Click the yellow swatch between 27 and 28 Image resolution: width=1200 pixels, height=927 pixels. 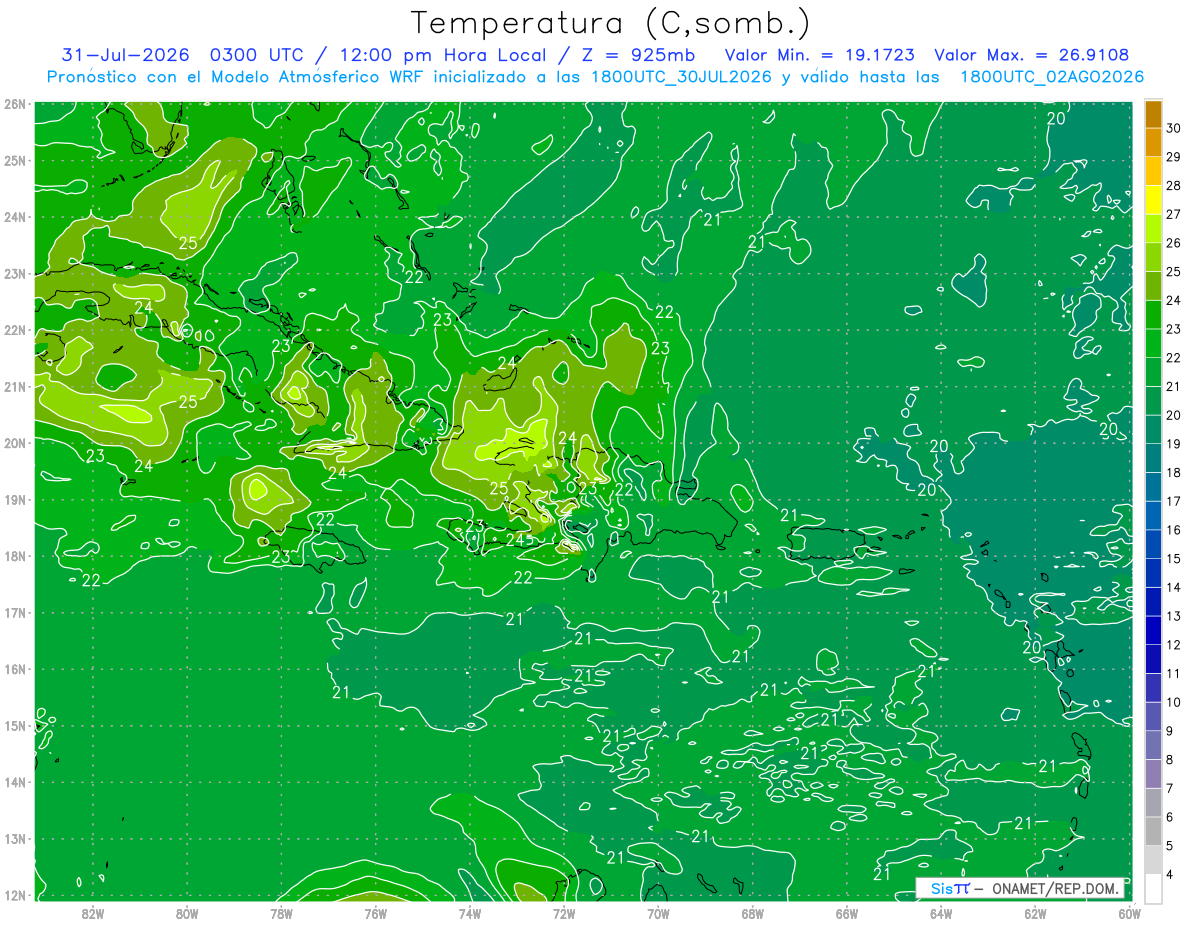tap(1153, 200)
